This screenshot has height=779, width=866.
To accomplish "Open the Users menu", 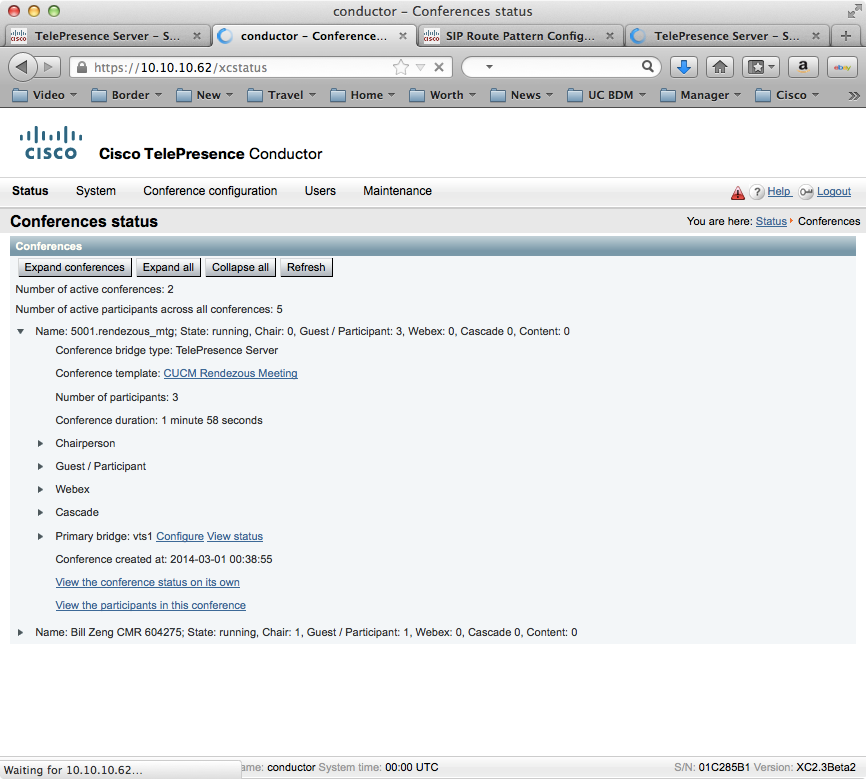I will (x=320, y=191).
